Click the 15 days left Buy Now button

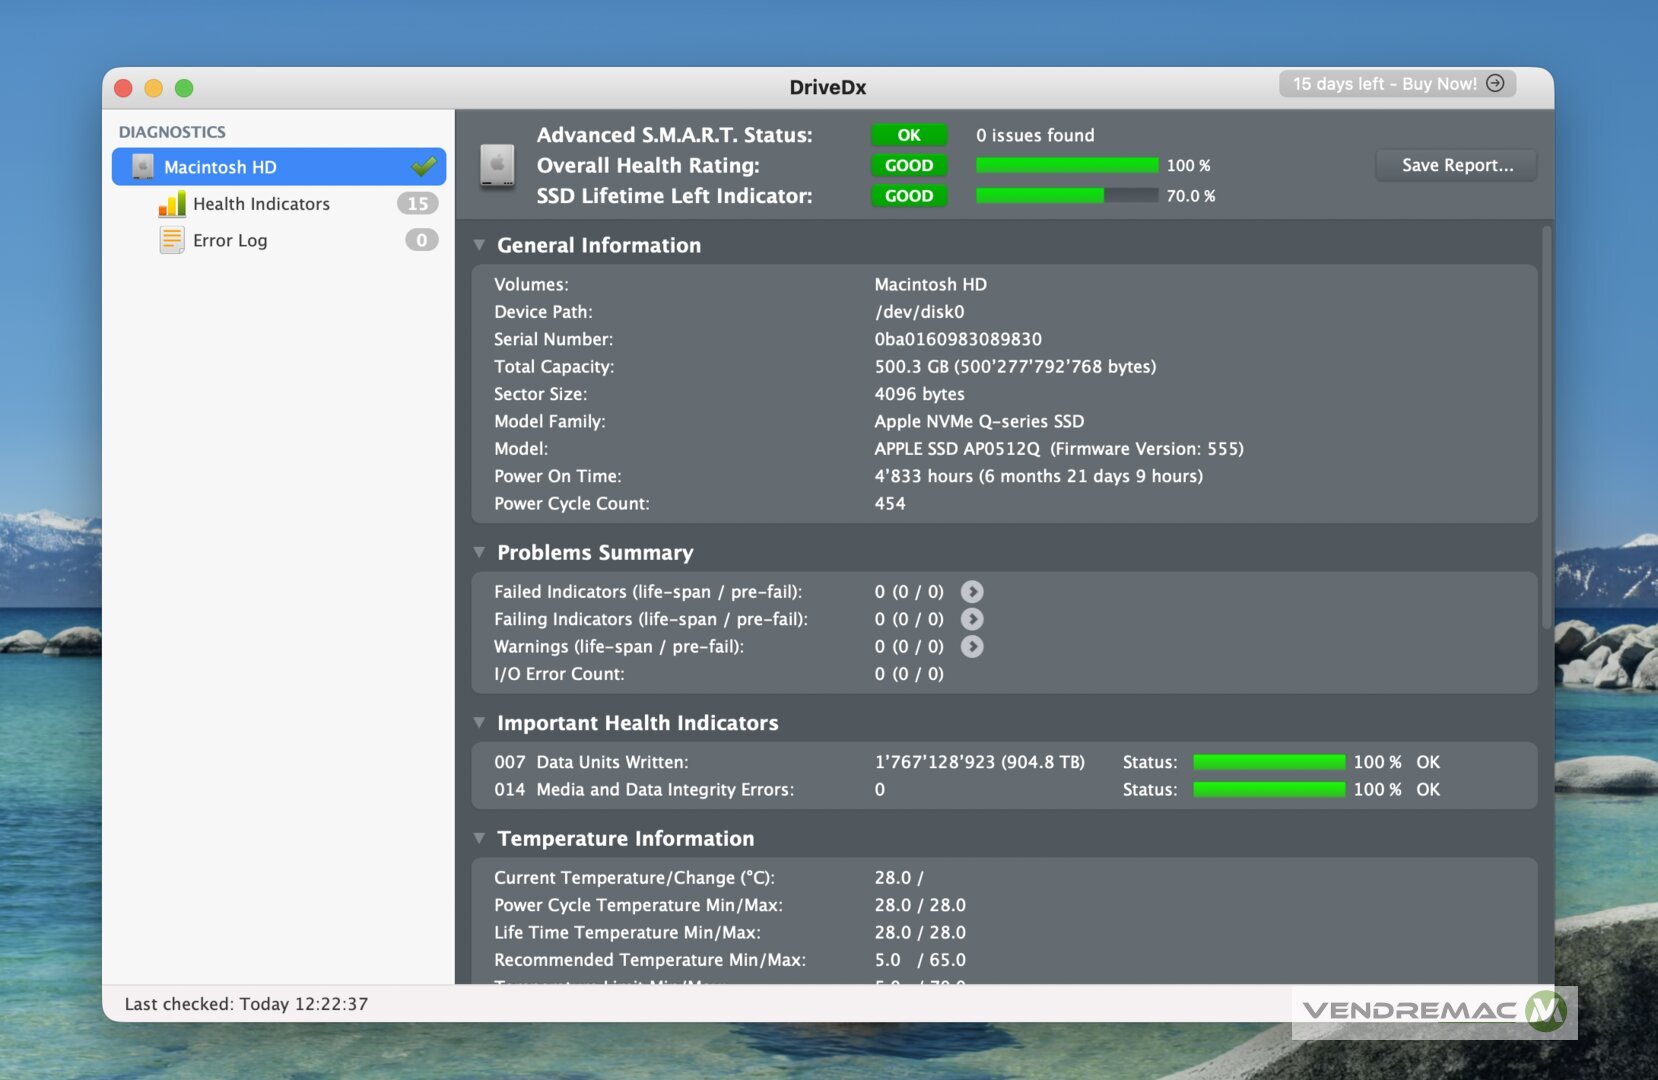1396,84
